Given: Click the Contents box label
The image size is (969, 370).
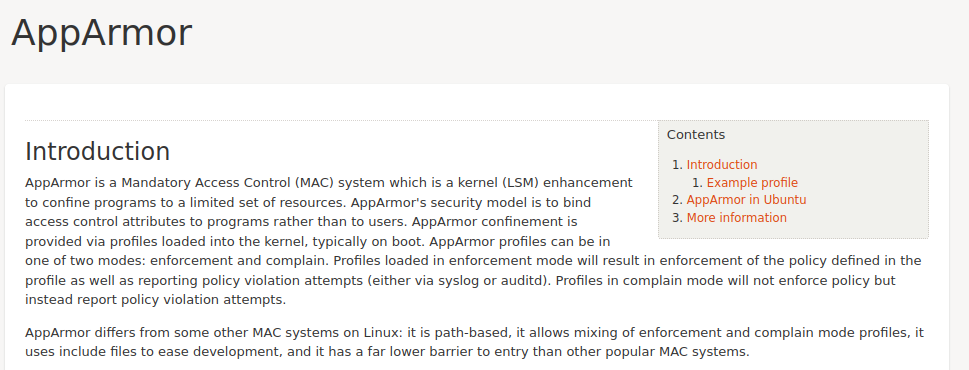Looking at the screenshot, I should pos(696,135).
